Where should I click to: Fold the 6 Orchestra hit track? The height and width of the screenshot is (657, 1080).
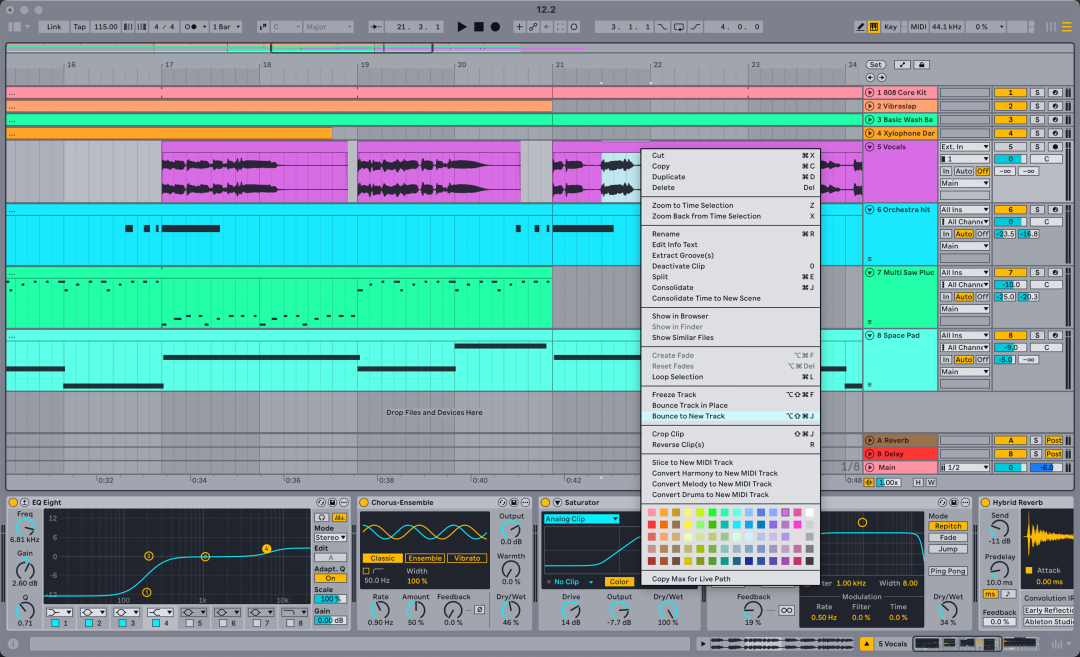(869, 209)
